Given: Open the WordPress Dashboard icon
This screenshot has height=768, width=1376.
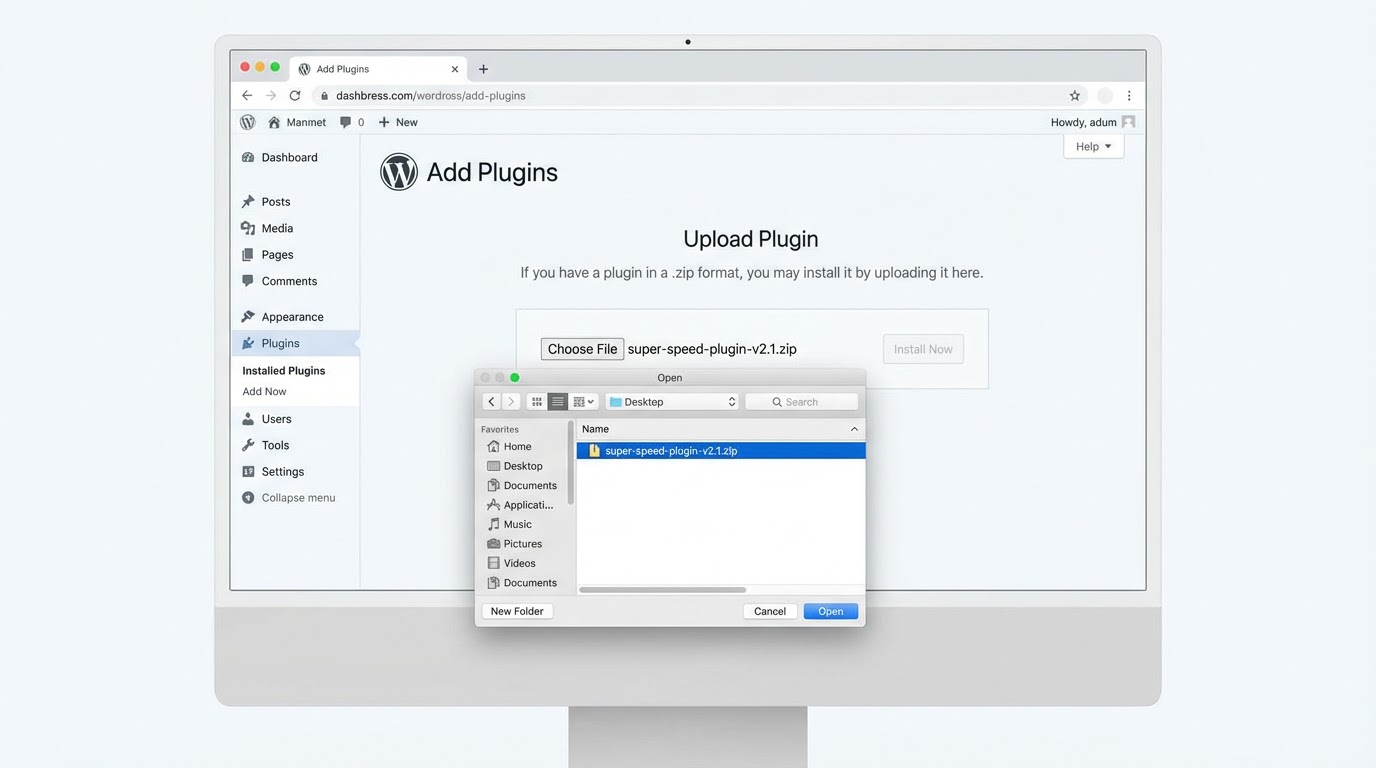Looking at the screenshot, I should (x=247, y=157).
